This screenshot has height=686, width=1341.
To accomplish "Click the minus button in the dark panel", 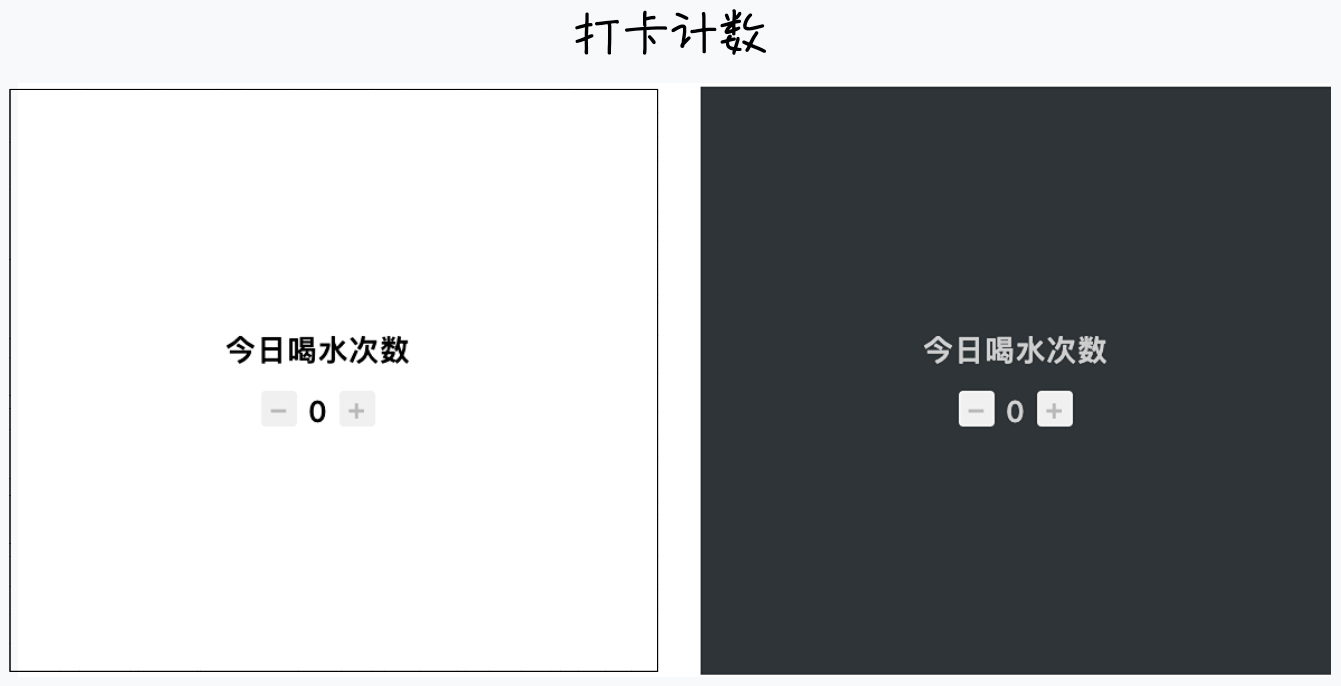I will (977, 410).
